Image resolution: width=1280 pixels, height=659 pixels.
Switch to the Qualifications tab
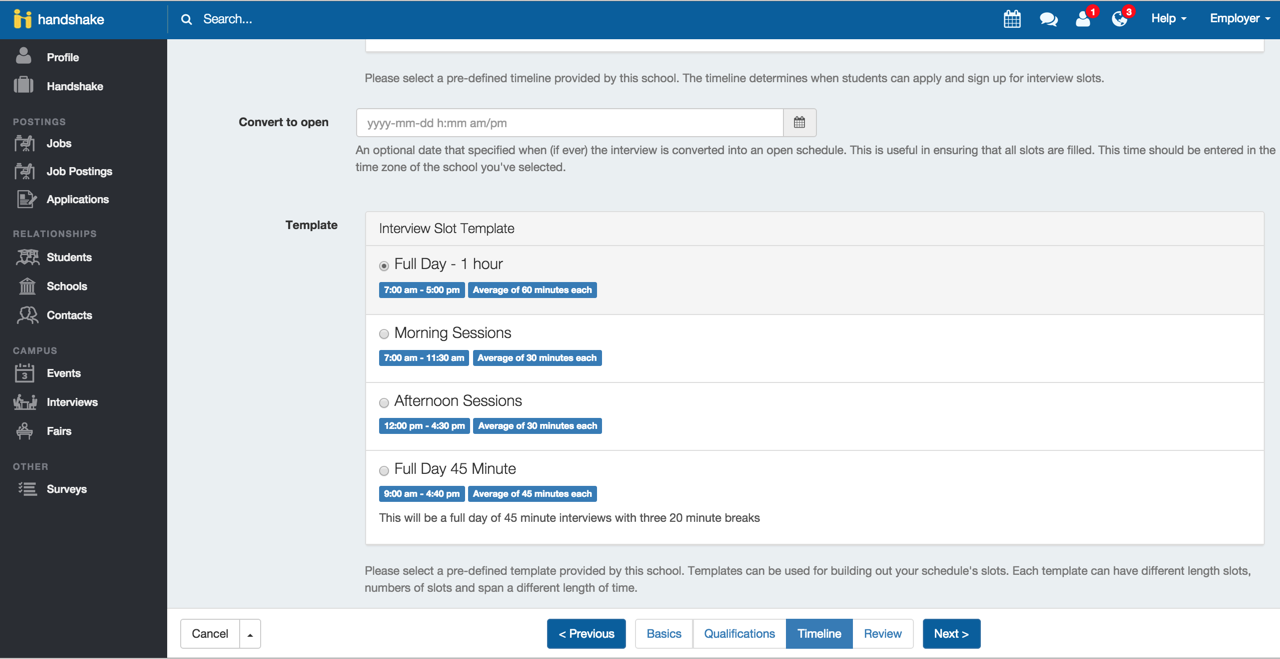tap(739, 634)
